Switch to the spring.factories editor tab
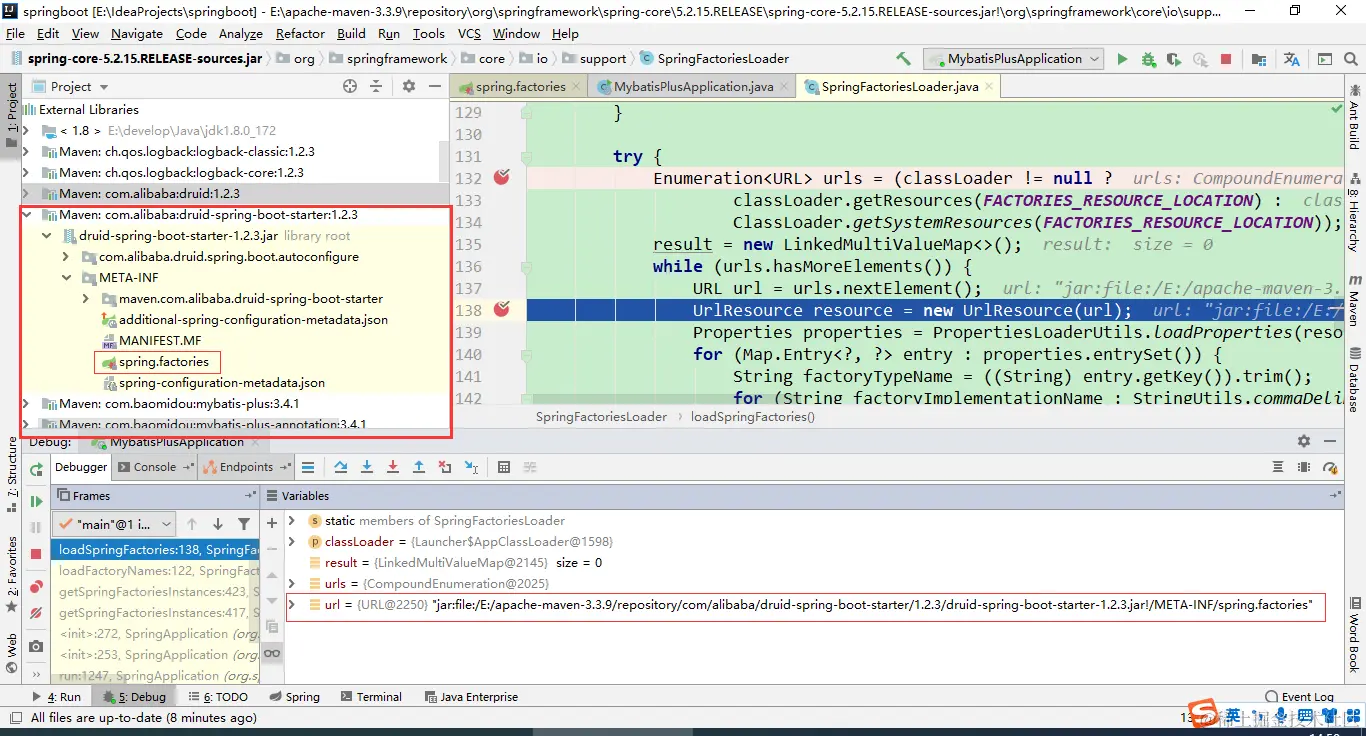Image resolution: width=1366 pixels, height=736 pixels. (518, 87)
